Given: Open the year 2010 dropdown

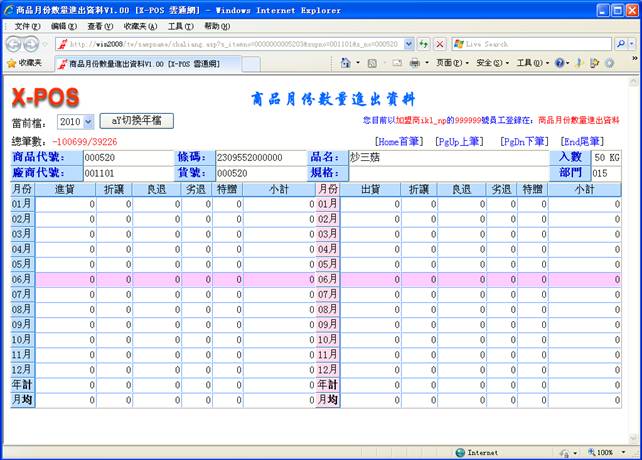Looking at the screenshot, I should pyautogui.click(x=75, y=121).
